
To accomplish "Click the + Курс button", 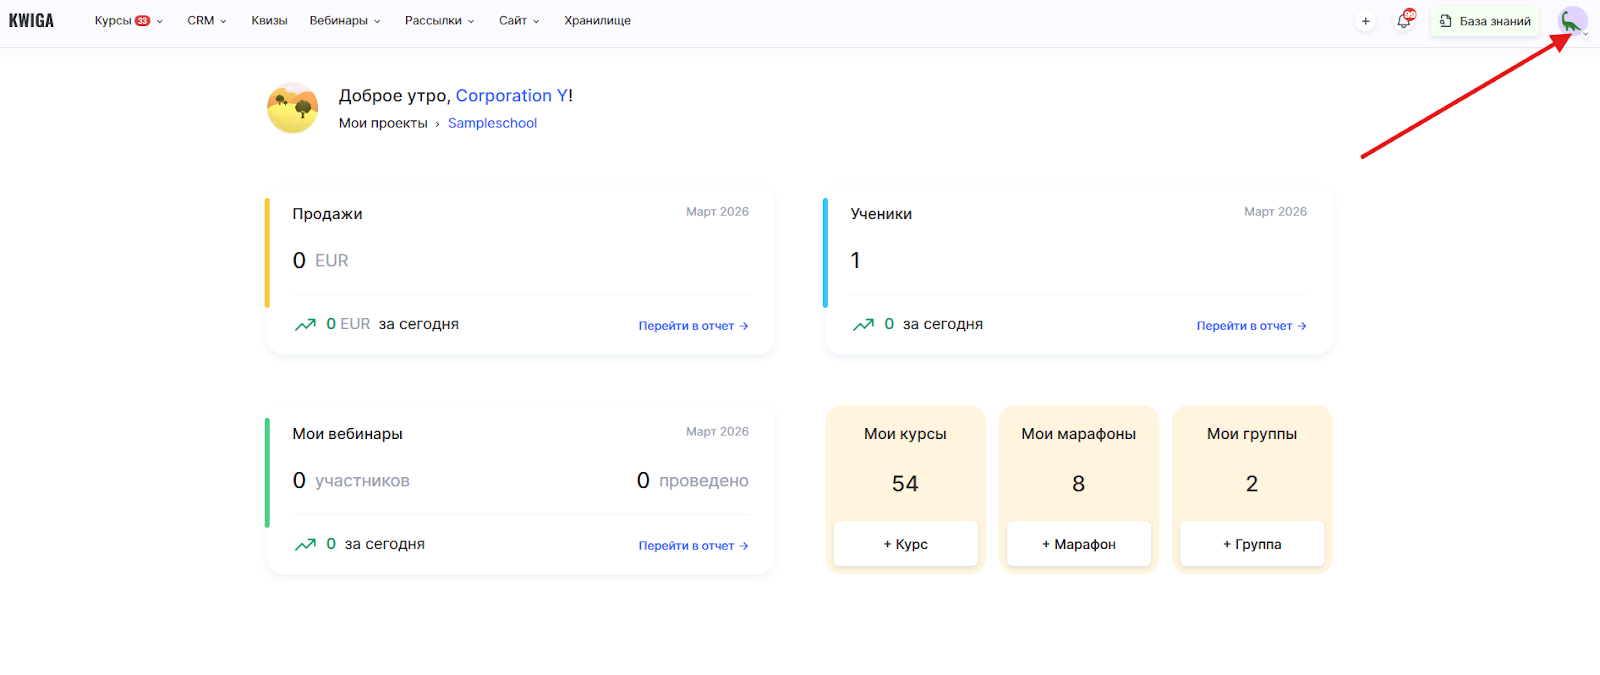I will [905, 544].
